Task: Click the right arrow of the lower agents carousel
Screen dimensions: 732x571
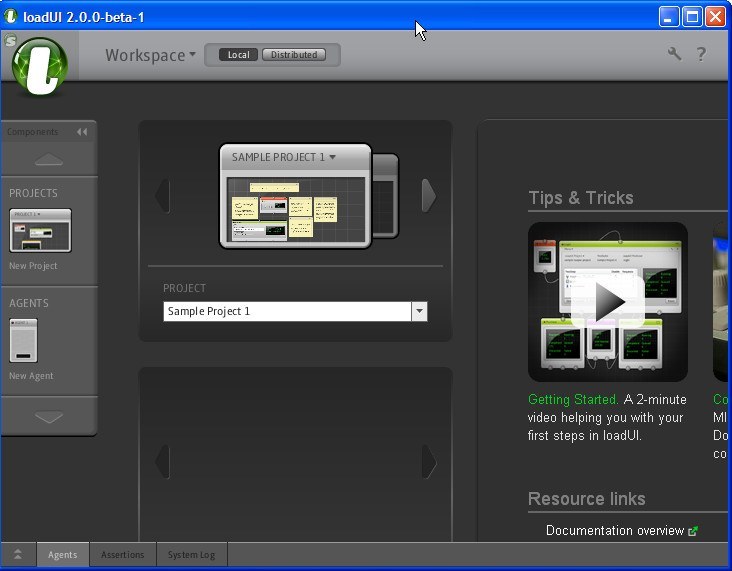Action: click(x=429, y=462)
